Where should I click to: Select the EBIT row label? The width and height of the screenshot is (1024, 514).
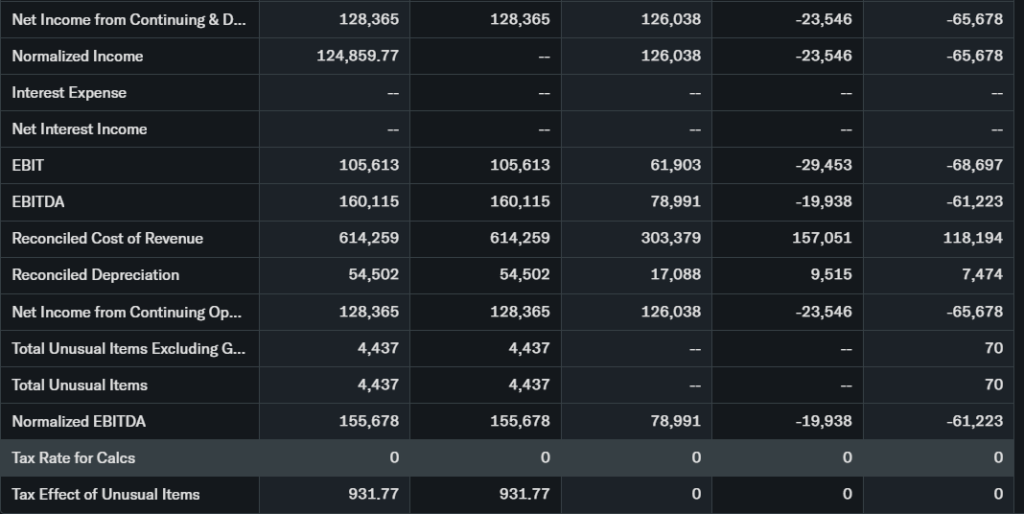[x=28, y=165]
